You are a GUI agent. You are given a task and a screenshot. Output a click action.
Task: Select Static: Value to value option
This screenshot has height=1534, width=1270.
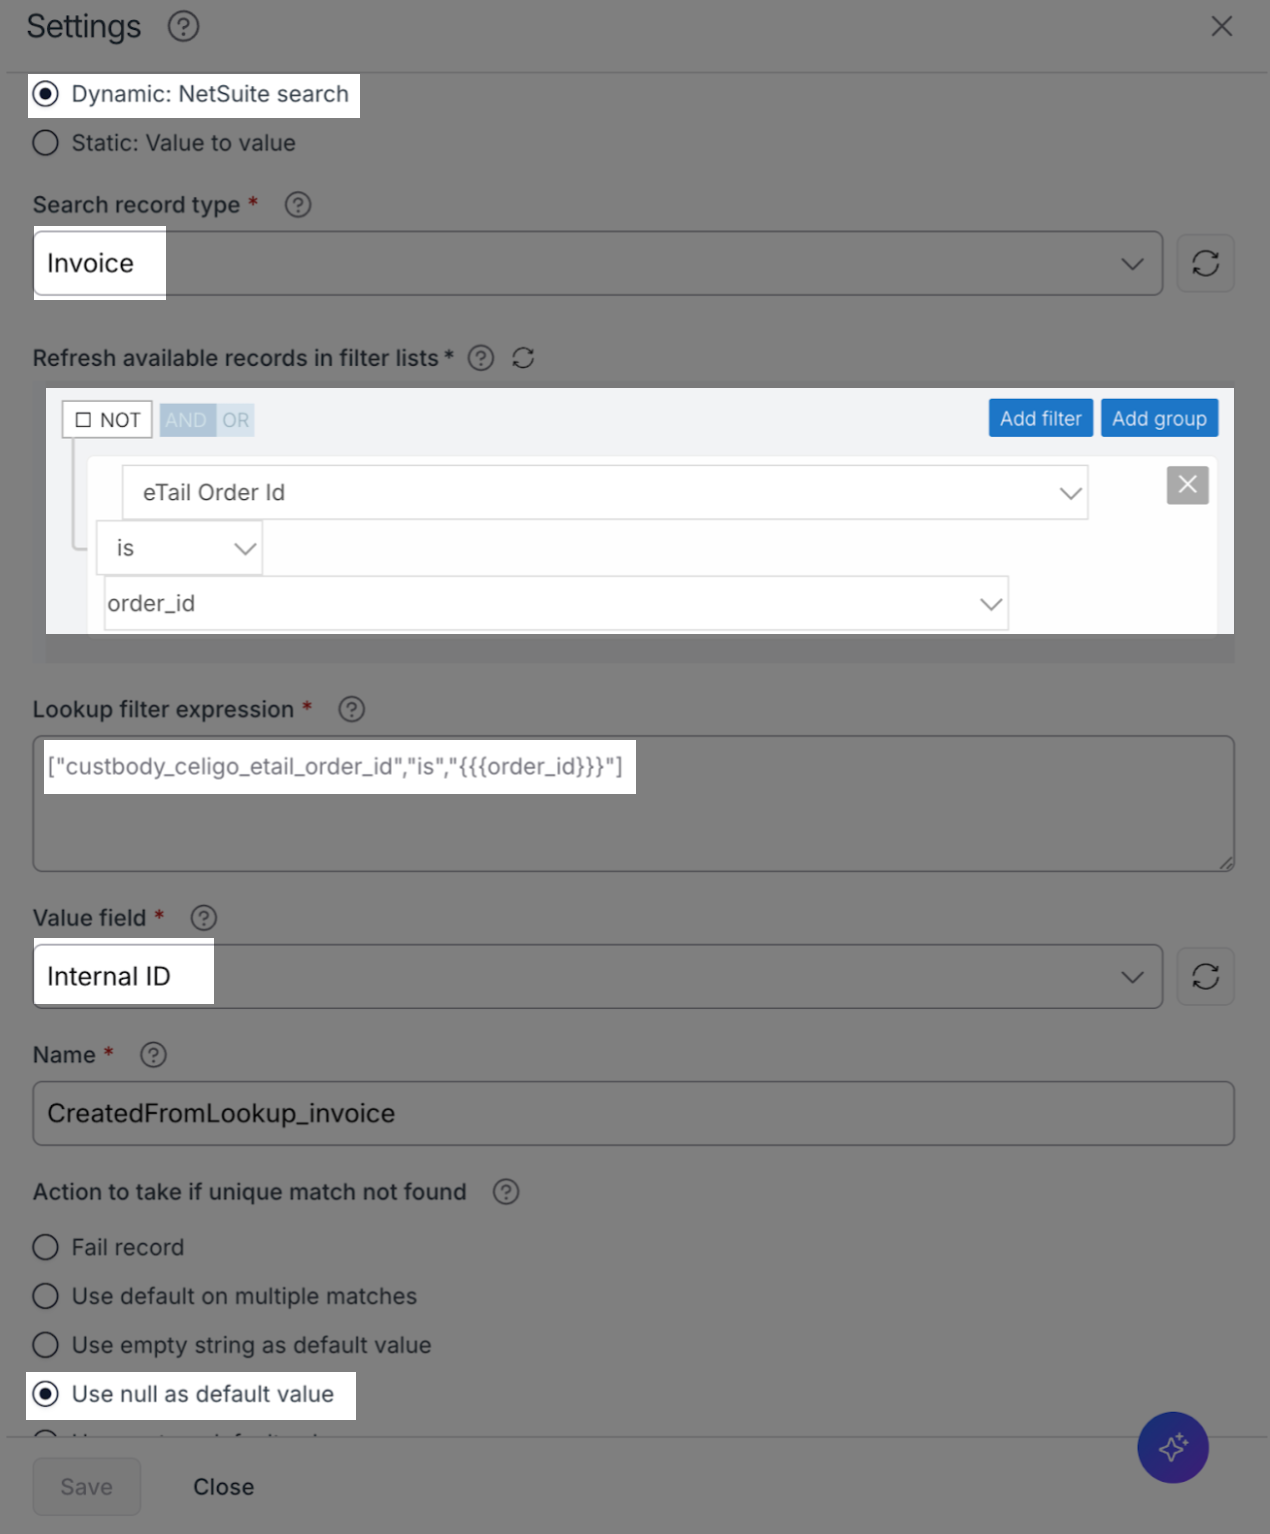164,143
